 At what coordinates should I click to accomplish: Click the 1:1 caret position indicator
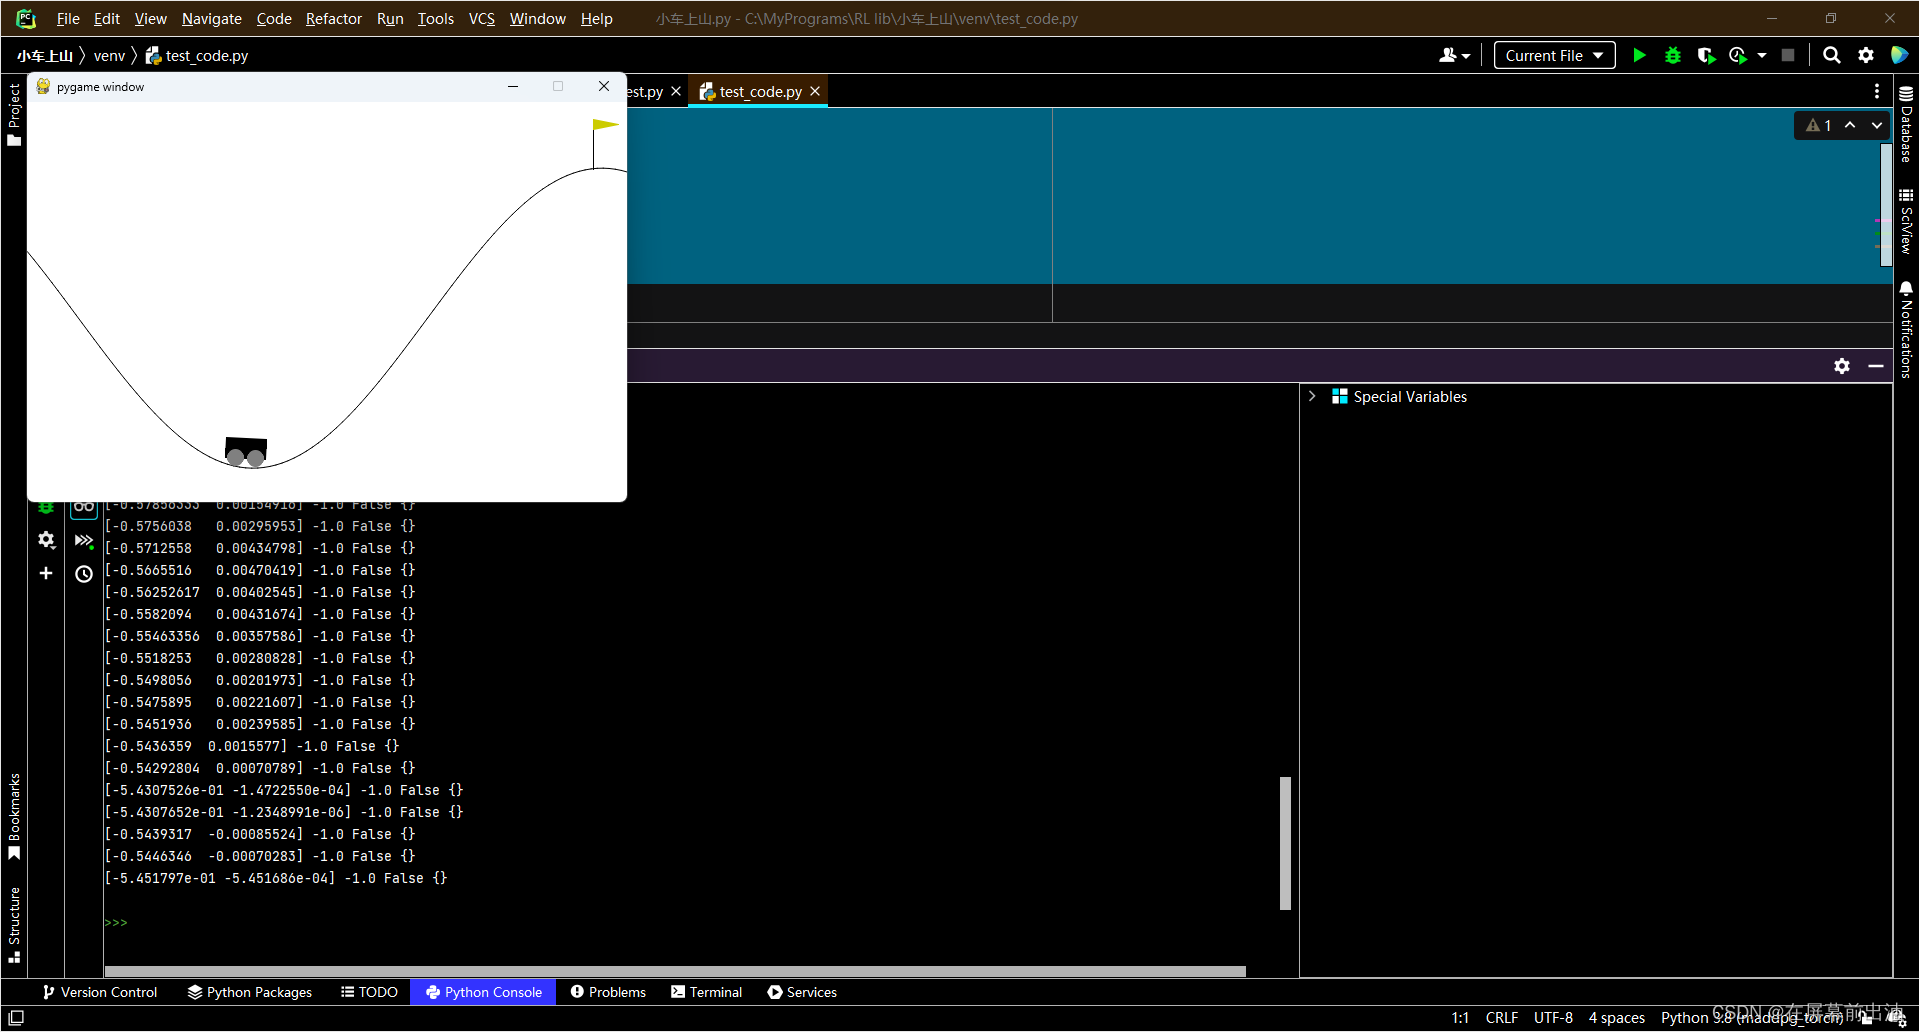point(1460,1017)
